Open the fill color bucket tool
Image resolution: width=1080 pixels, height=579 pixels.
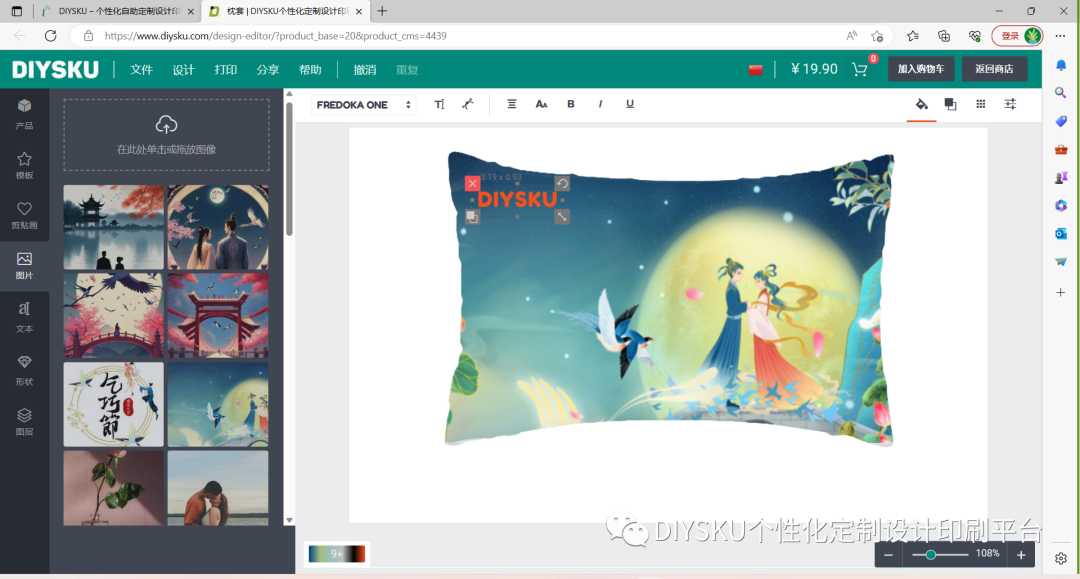(x=922, y=105)
